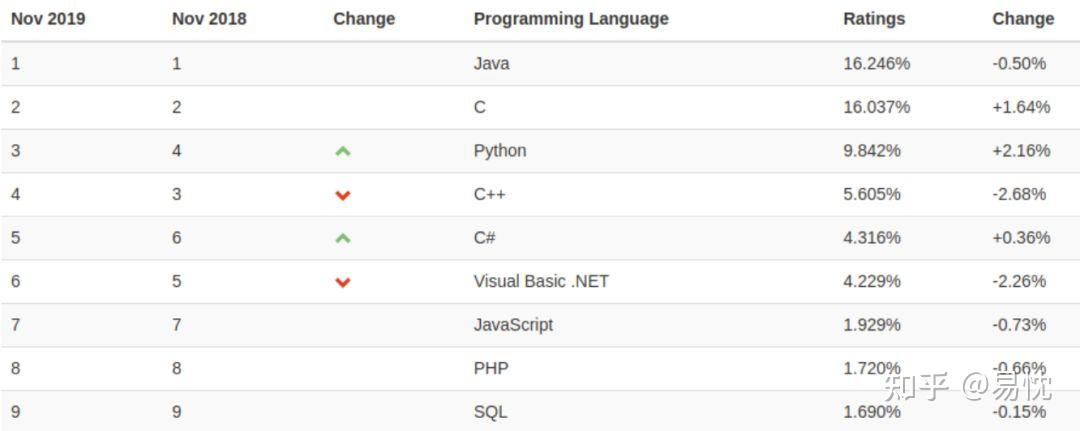Click the Nov 2018 column header
Image resolution: width=1080 pixels, height=431 pixels.
tap(209, 19)
